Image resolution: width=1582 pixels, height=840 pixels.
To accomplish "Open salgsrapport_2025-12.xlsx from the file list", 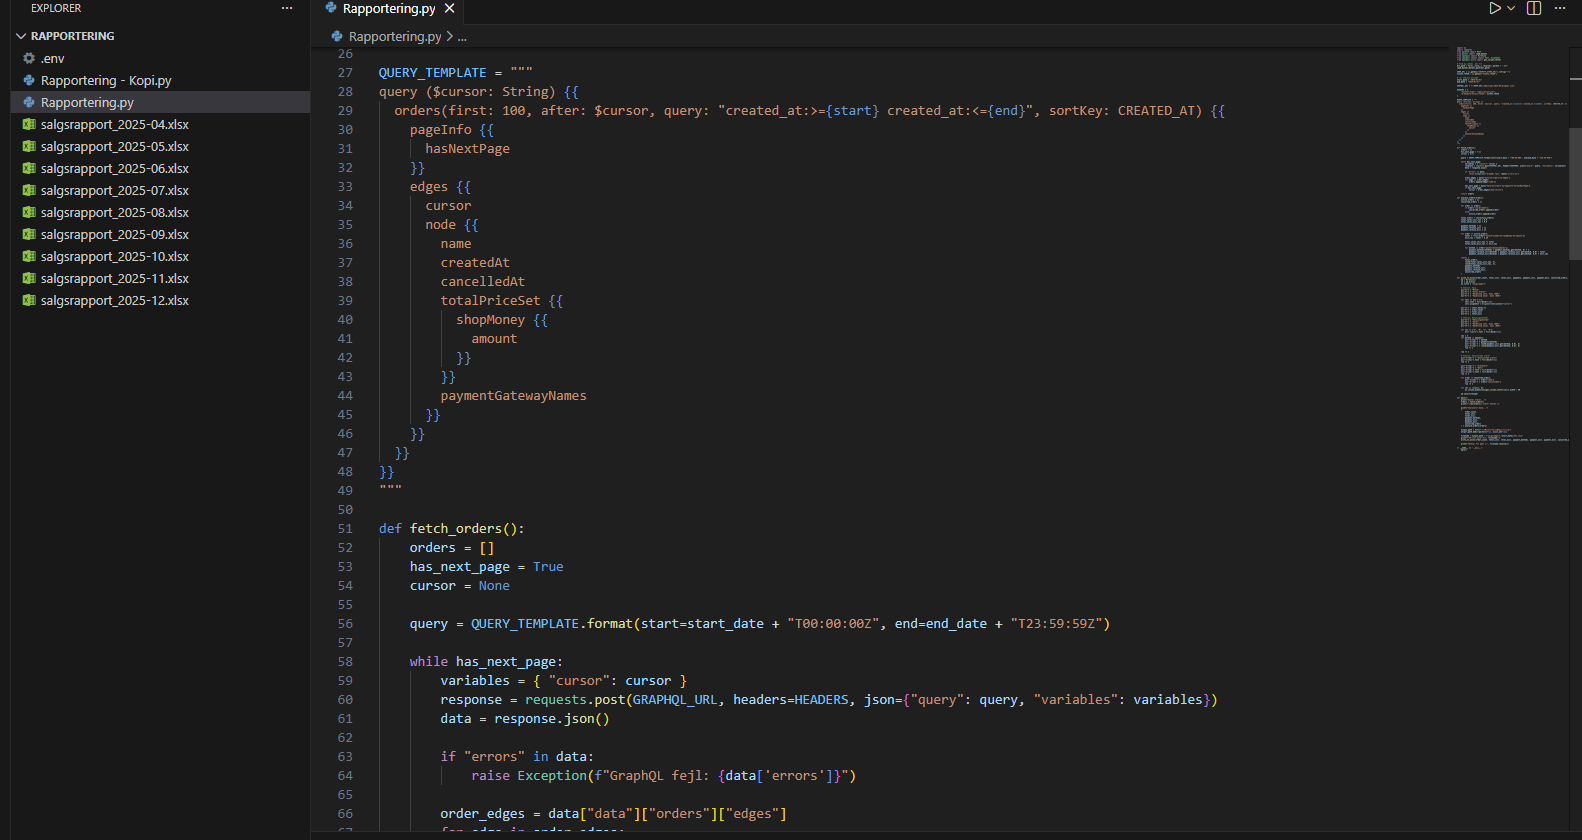I will 114,301.
